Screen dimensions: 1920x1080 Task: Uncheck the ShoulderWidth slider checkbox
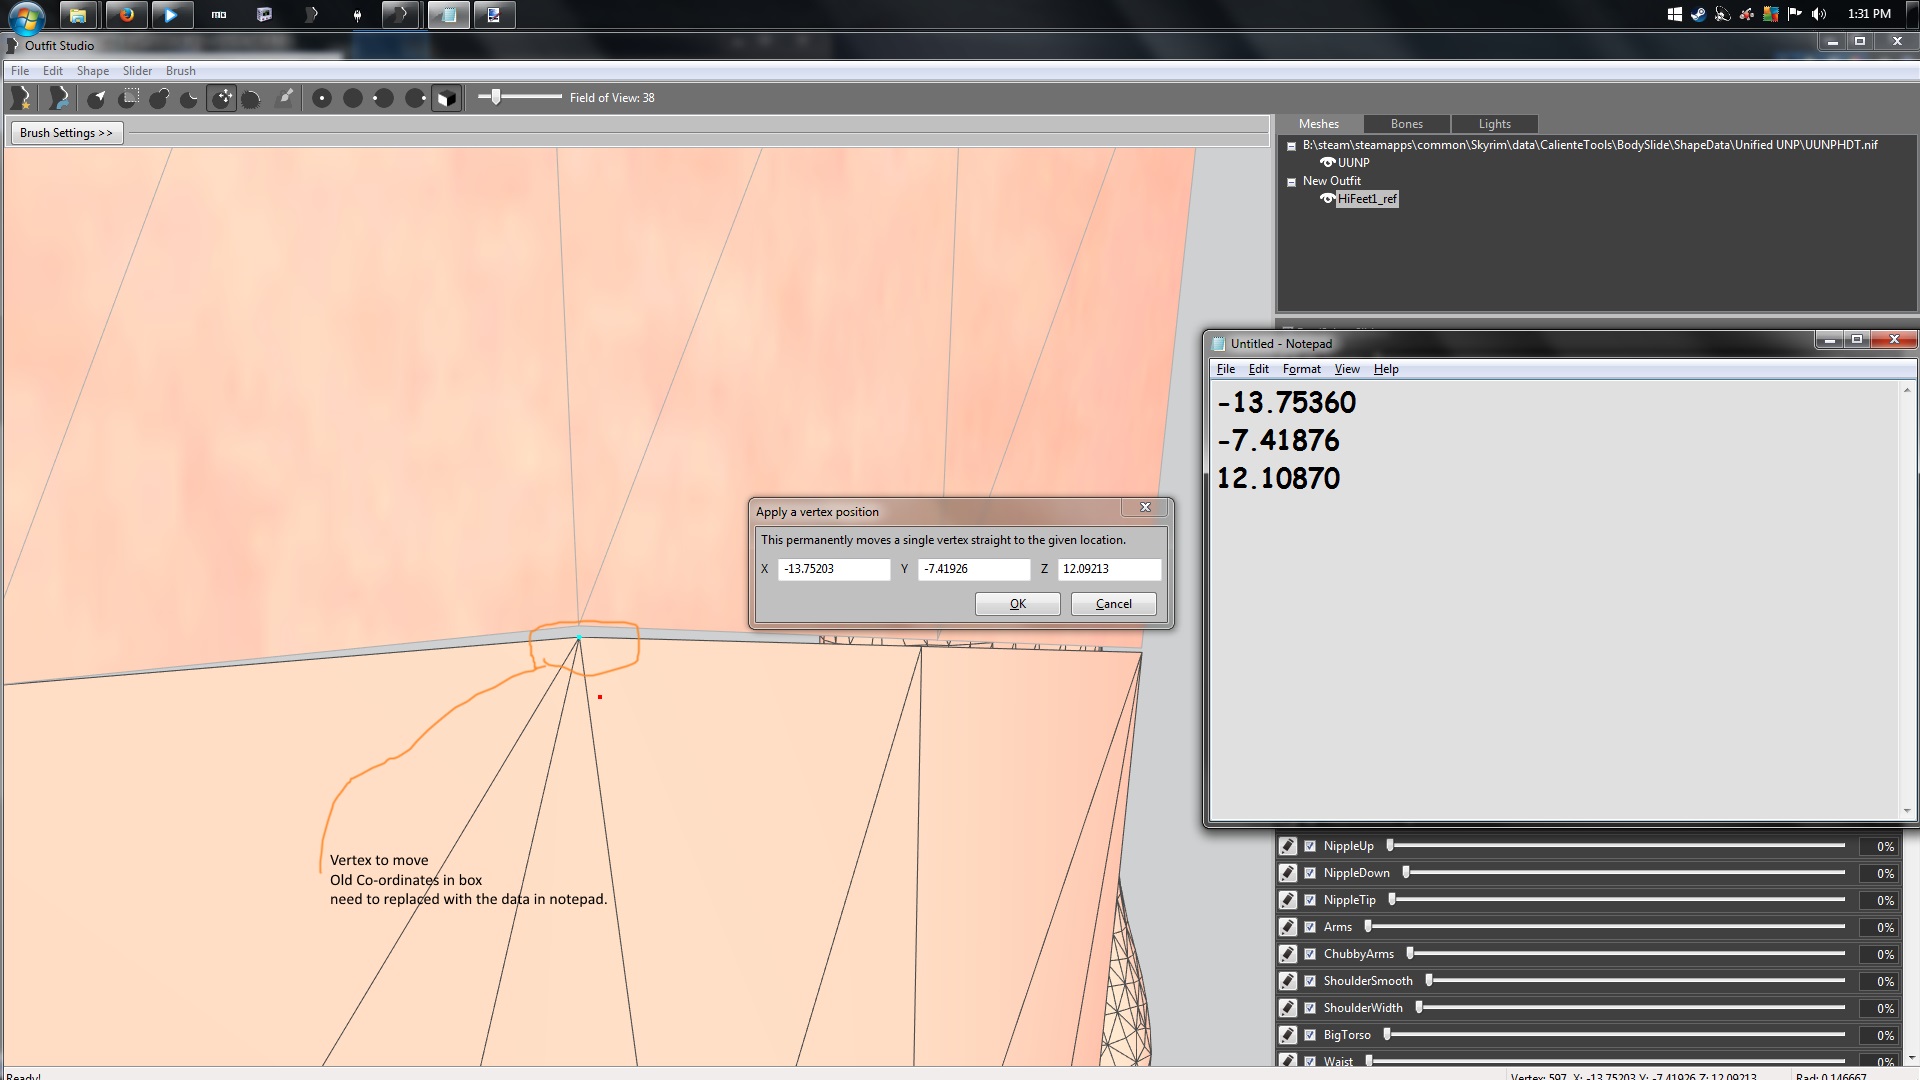1310,1008
